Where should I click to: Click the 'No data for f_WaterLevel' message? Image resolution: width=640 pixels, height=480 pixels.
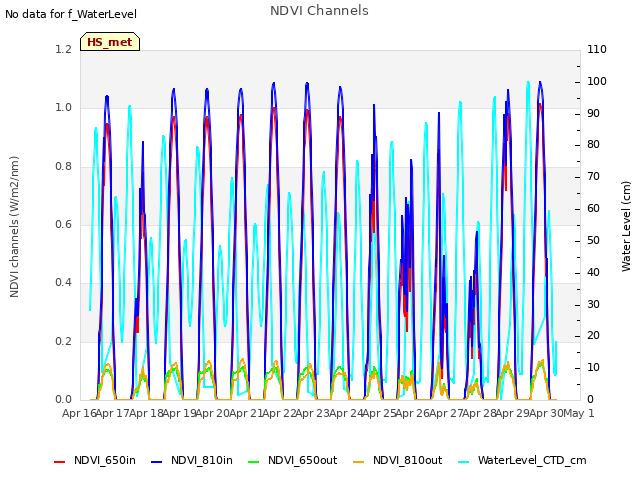[x=71, y=14]
